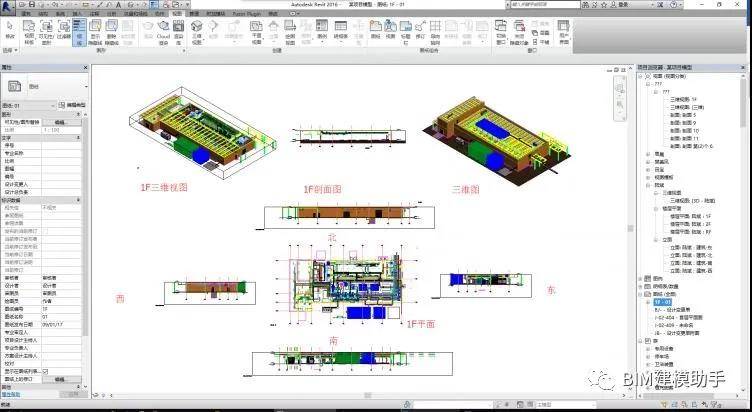
Task: Select sheet 1F - 01 in project browser
Action: (x=663, y=302)
